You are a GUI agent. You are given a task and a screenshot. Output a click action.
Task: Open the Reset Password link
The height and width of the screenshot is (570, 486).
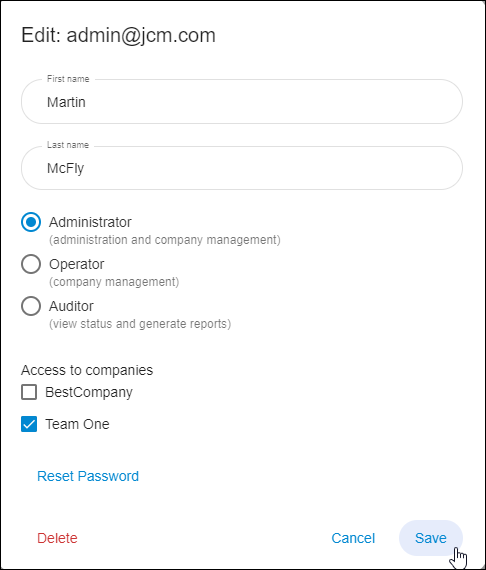[88, 476]
